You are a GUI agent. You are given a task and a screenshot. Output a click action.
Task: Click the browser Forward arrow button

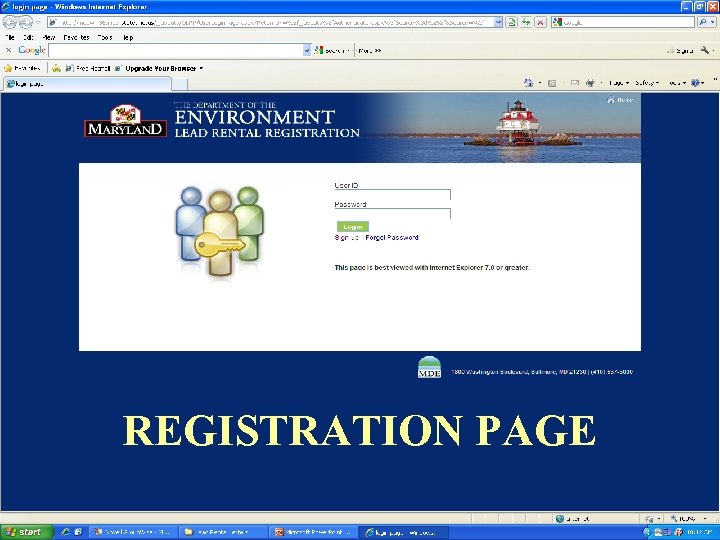coord(26,22)
